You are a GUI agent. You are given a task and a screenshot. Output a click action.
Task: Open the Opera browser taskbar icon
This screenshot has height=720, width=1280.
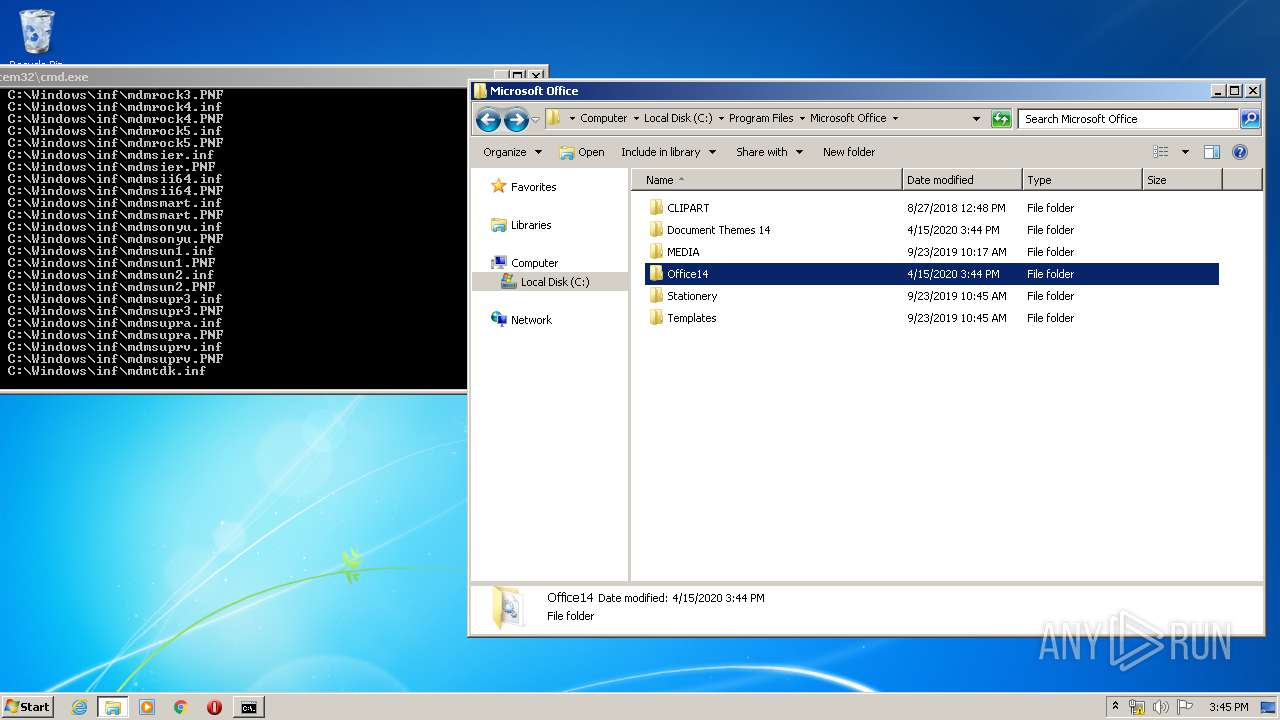pyautogui.click(x=214, y=707)
